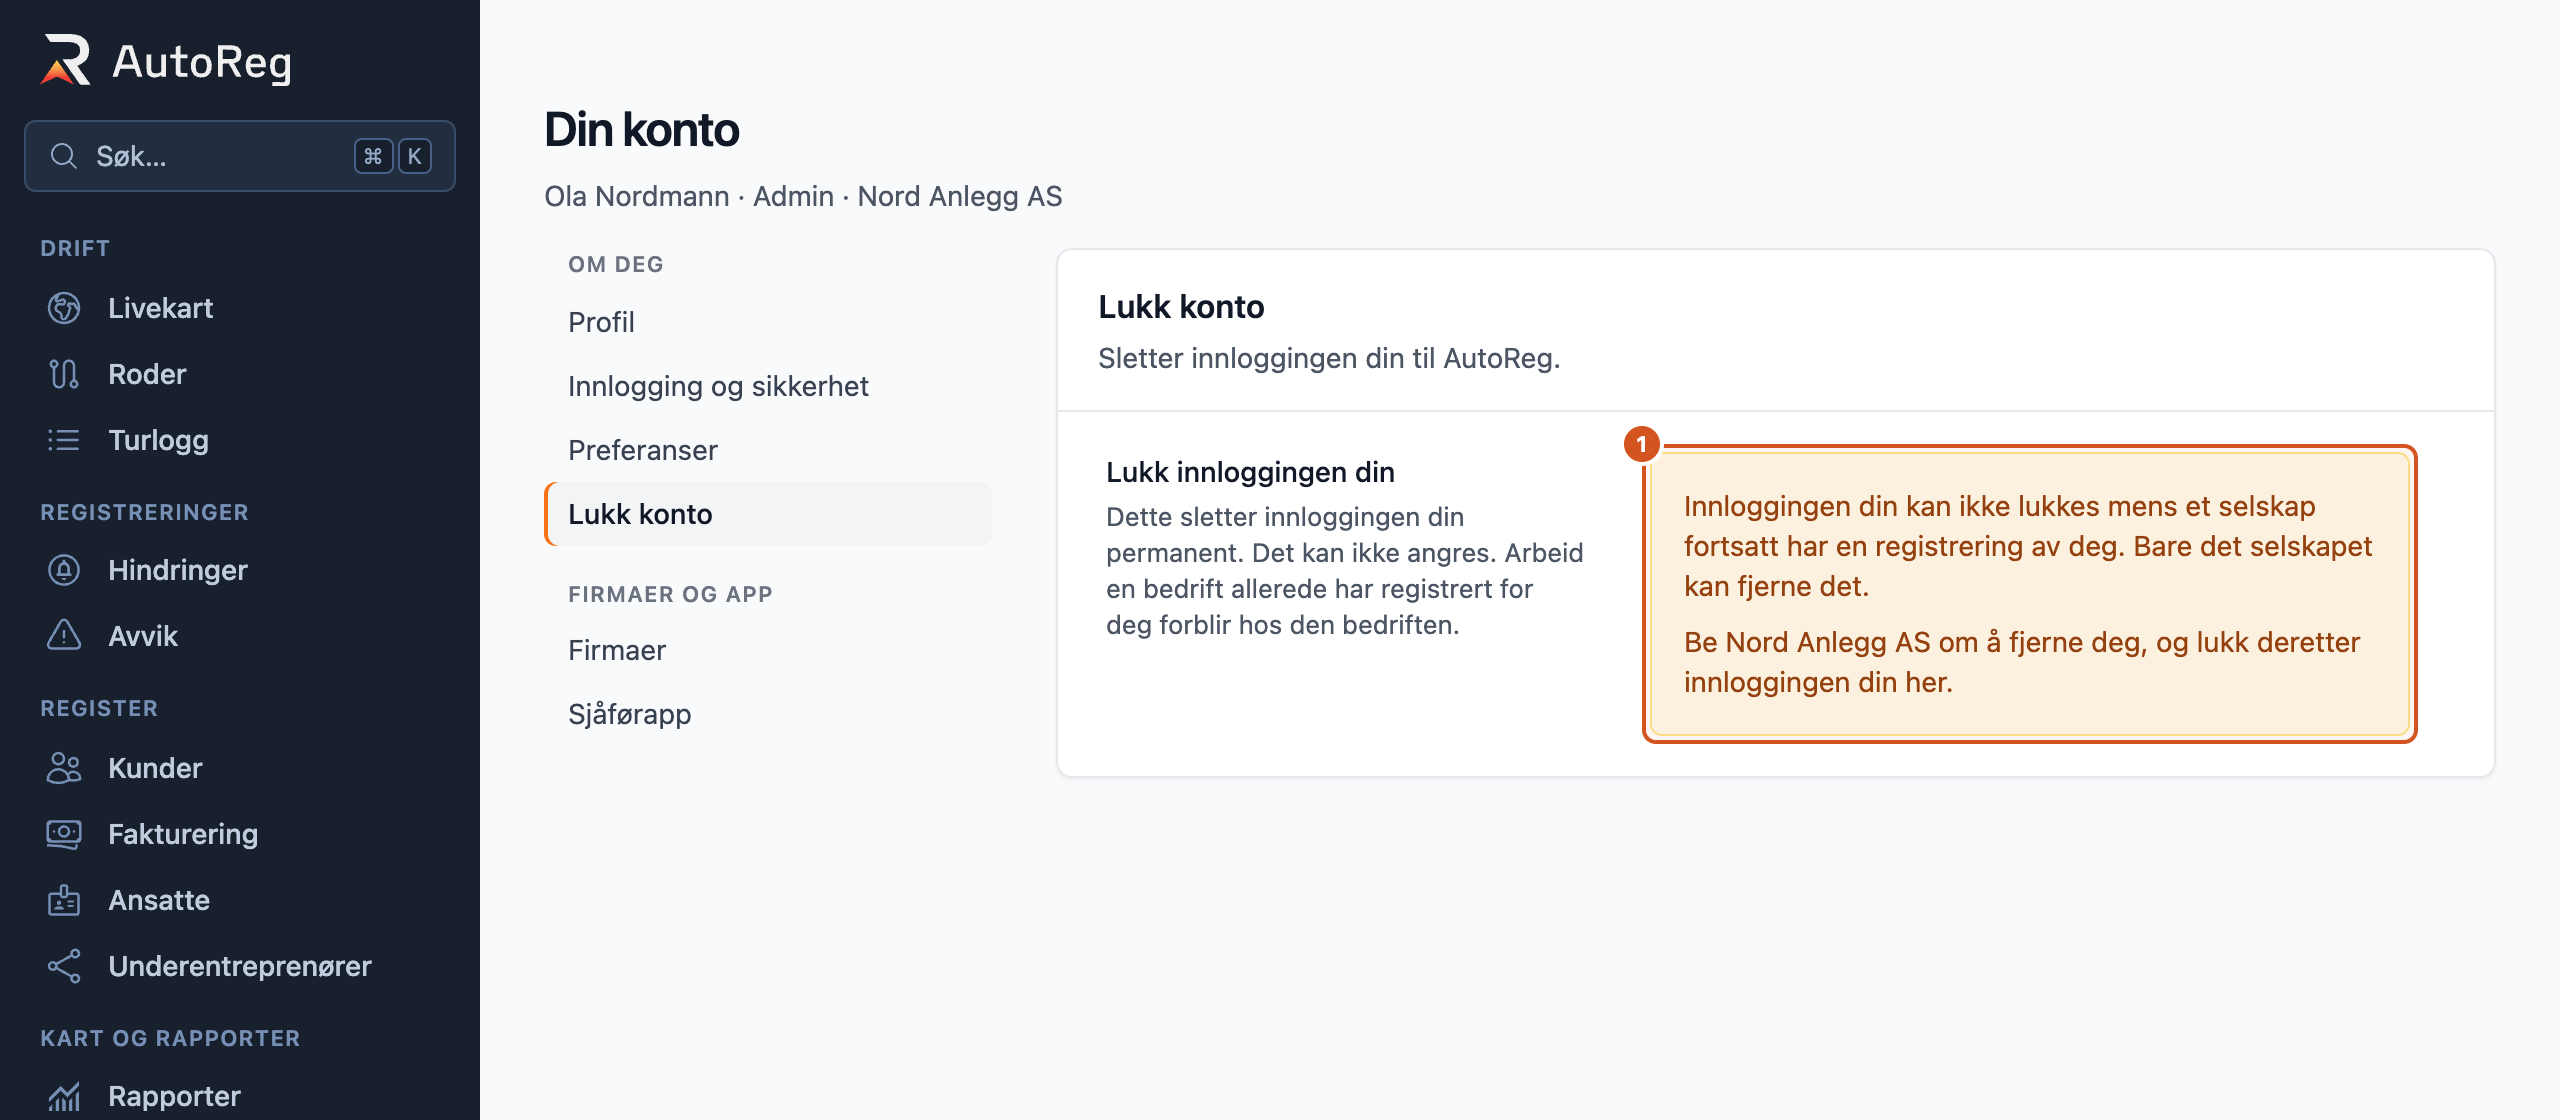Screen dimensions: 2560x1120
Task: Click the KART OG RAPPORTER sidebar heading
Action: pos(170,1038)
